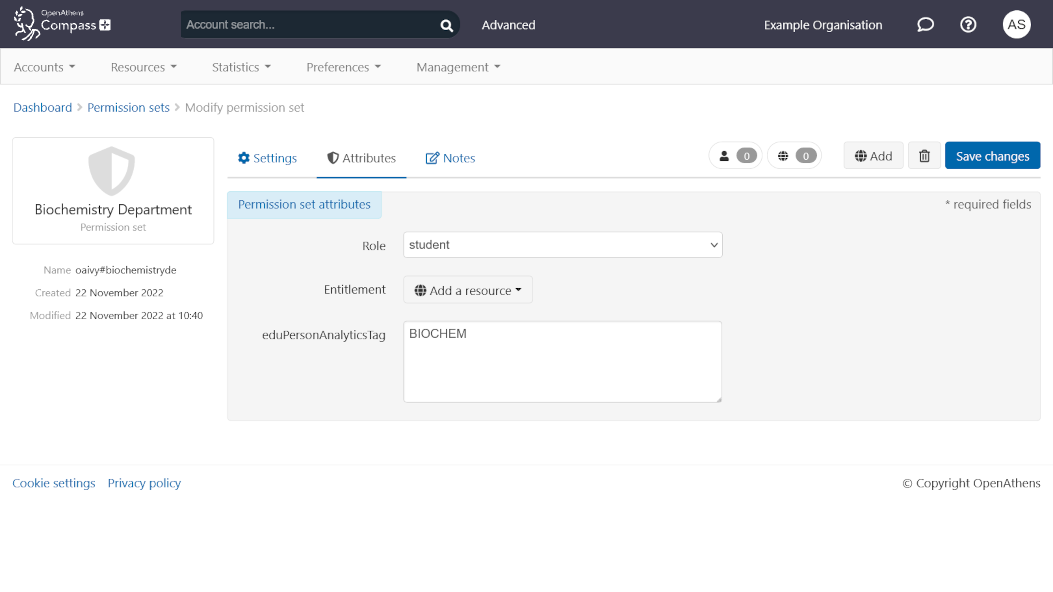1053x592 pixels.
Task: Open the Management menu
Action: tap(458, 67)
